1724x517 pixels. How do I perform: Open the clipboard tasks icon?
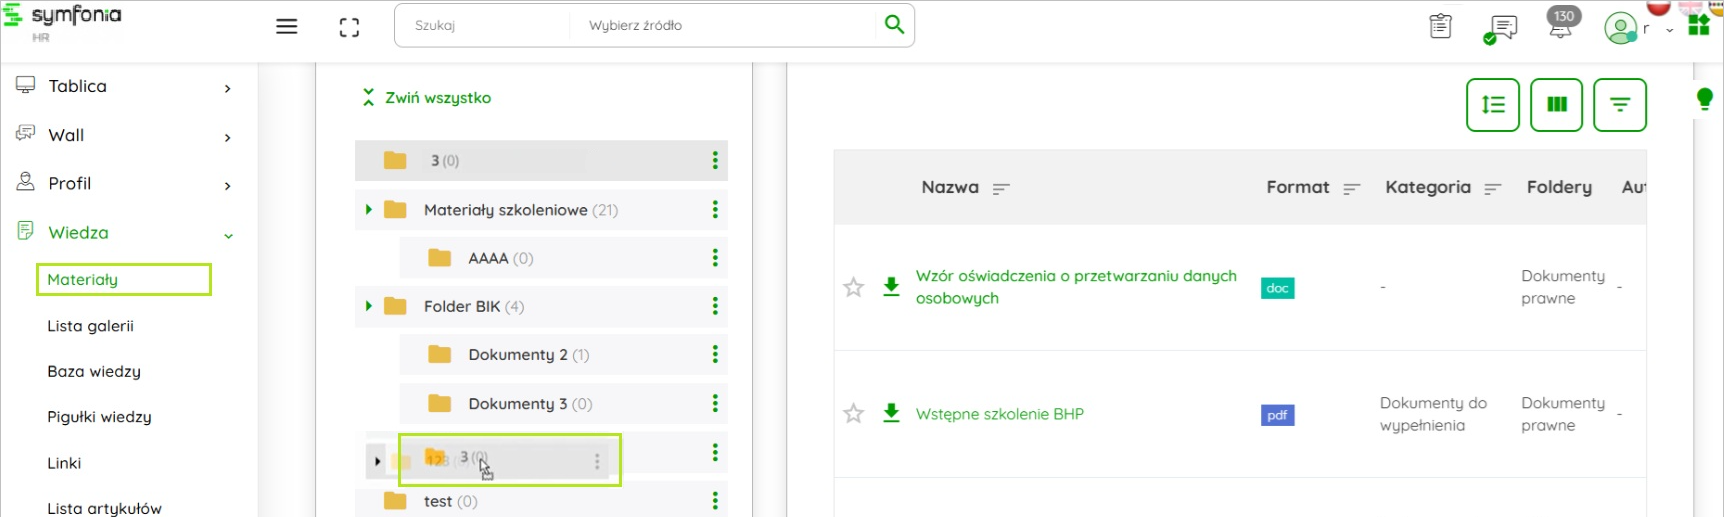(1440, 27)
